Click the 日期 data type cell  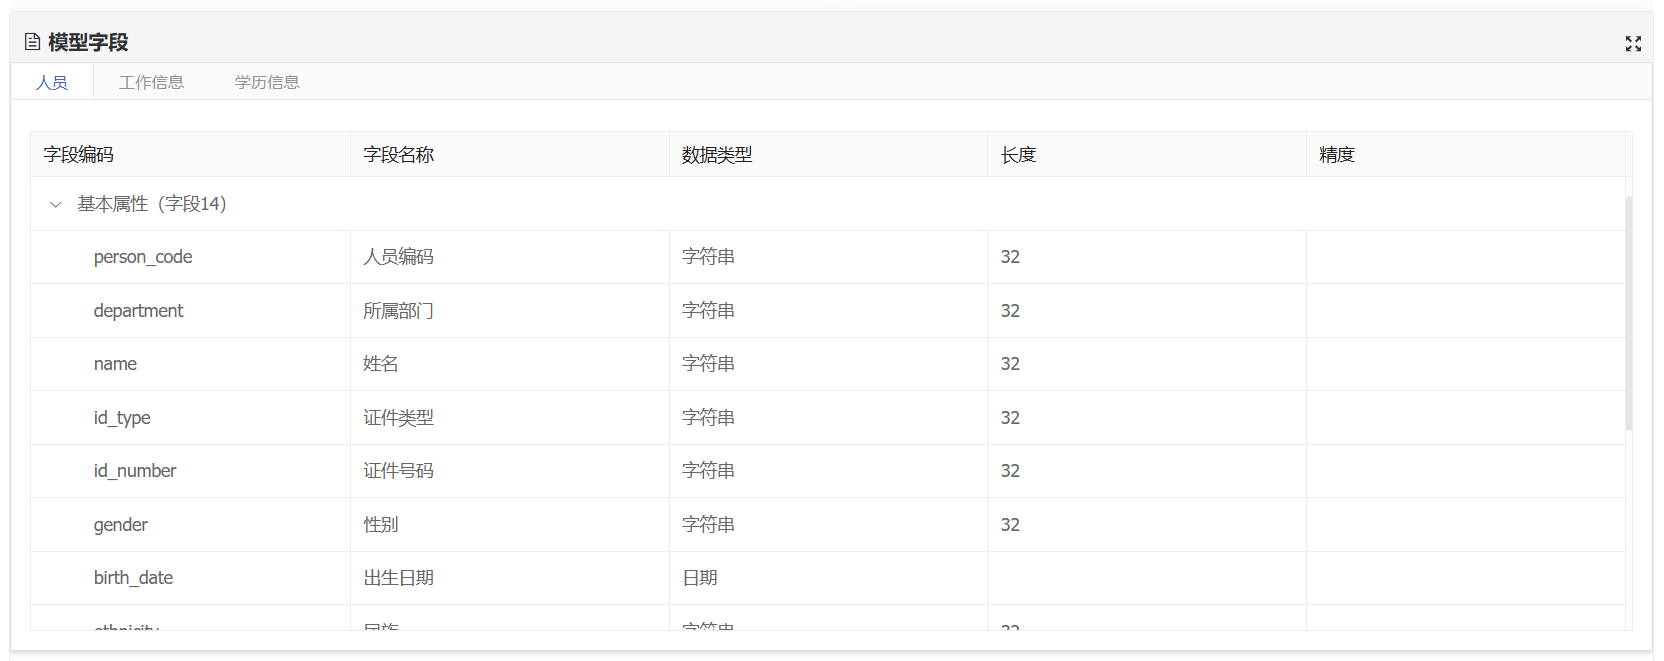(x=700, y=578)
